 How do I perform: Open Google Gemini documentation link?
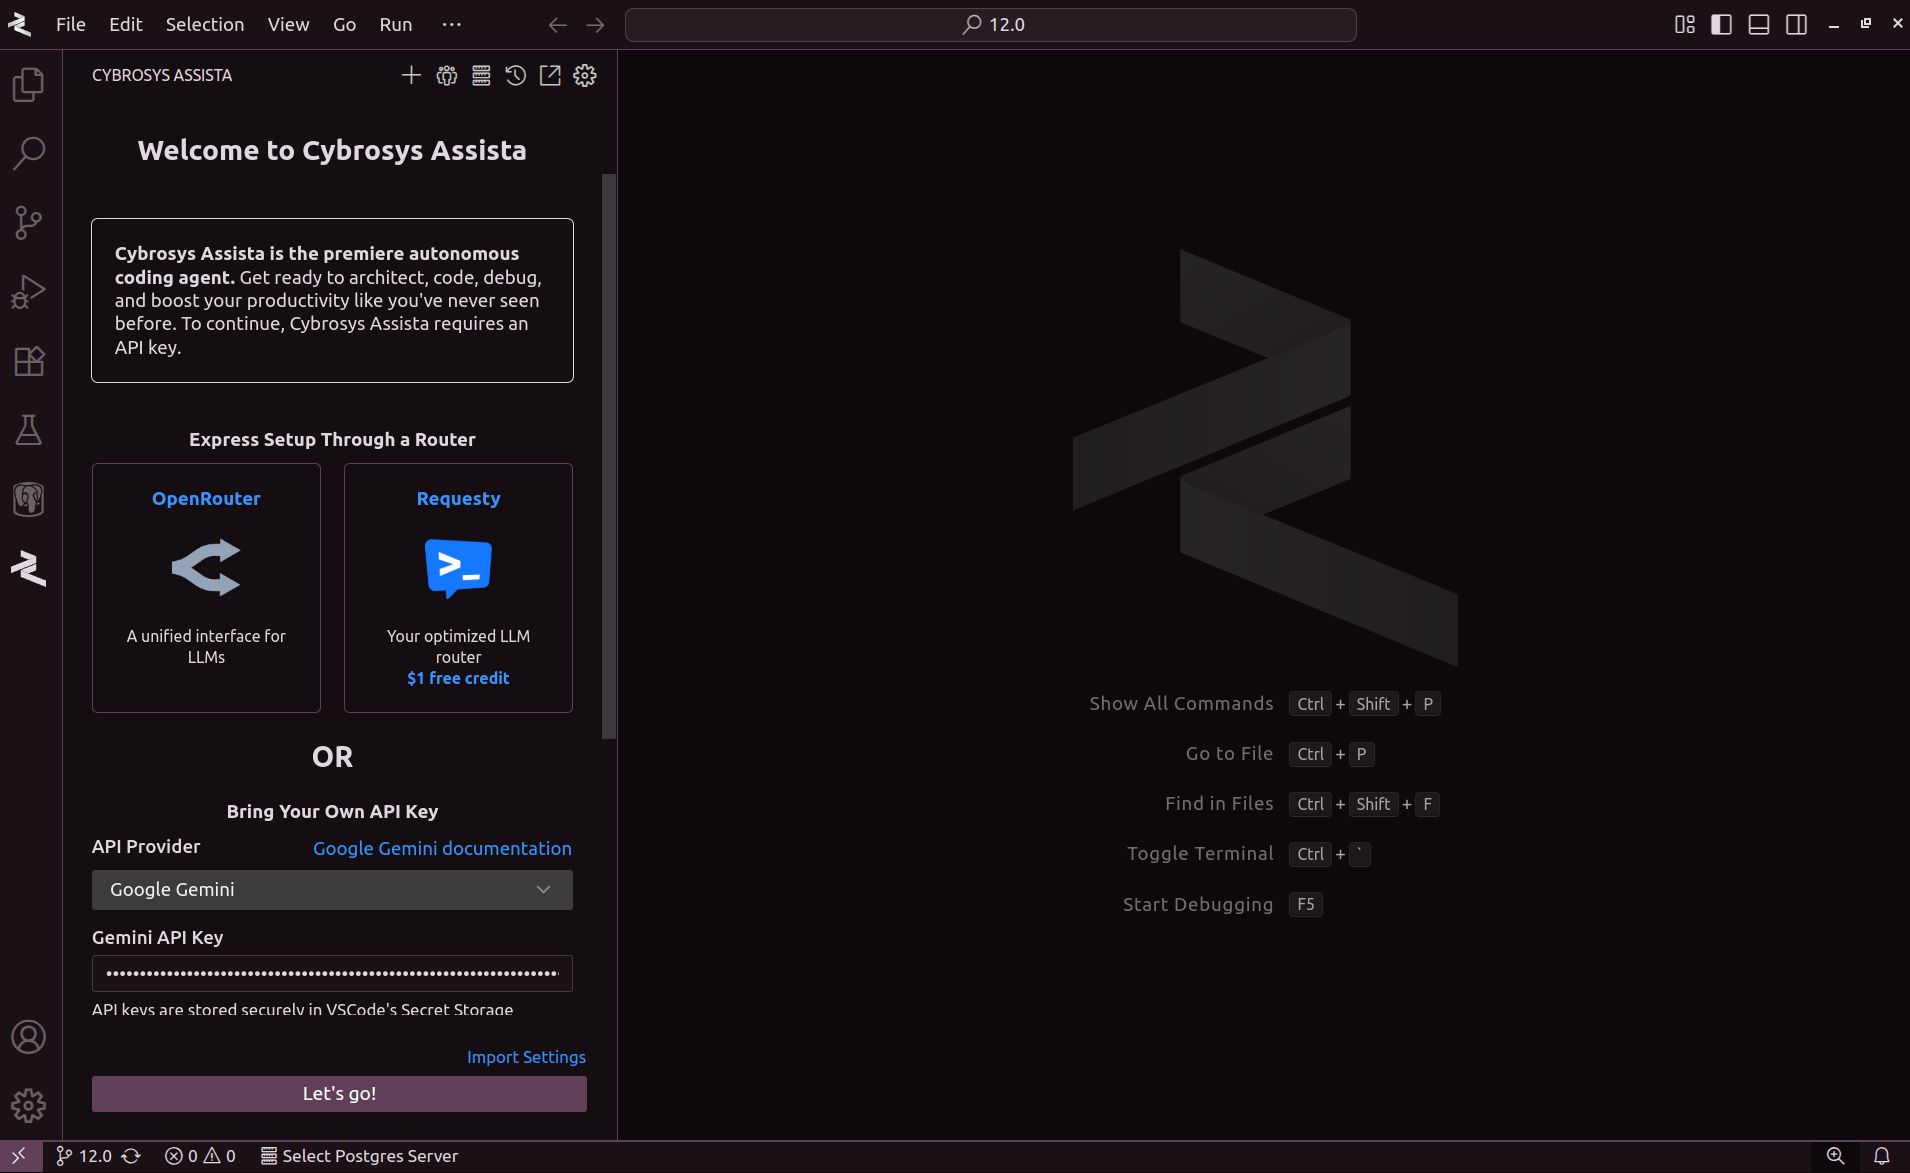(x=442, y=848)
